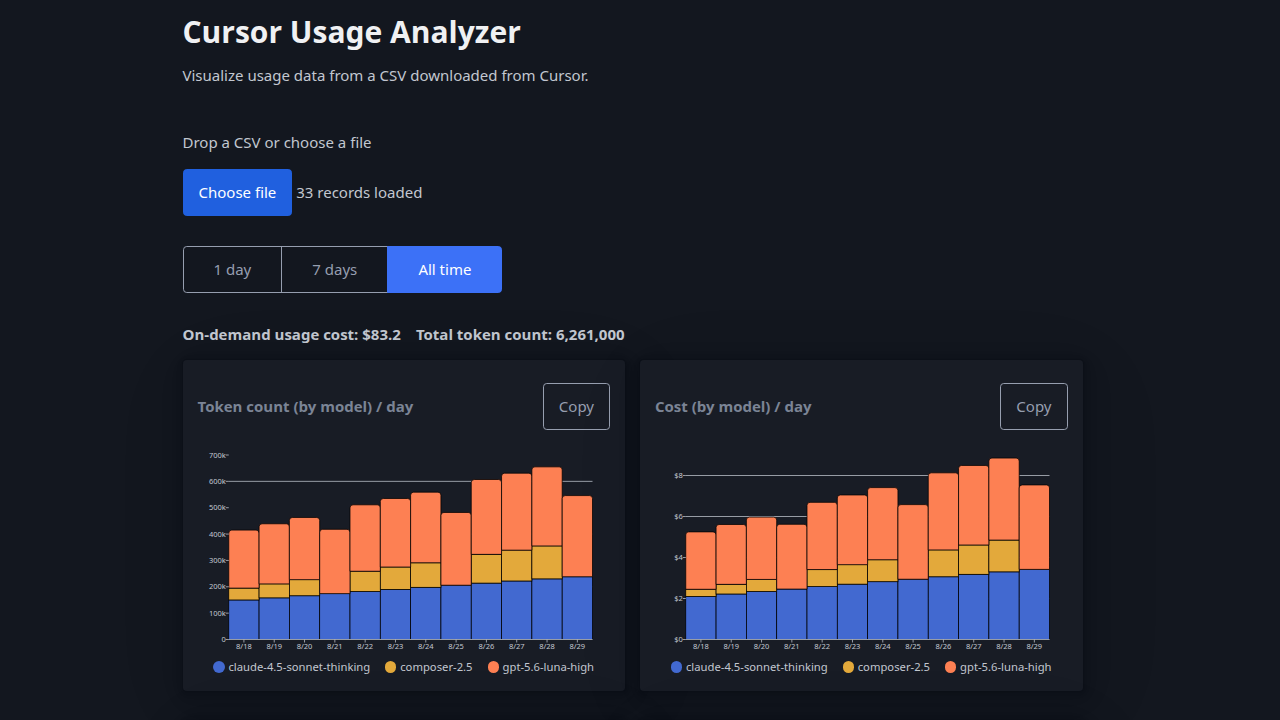This screenshot has height=720, width=1280.
Task: Toggle gpt-5.6-luna-high legend in Token count chart
Action: tap(541, 667)
